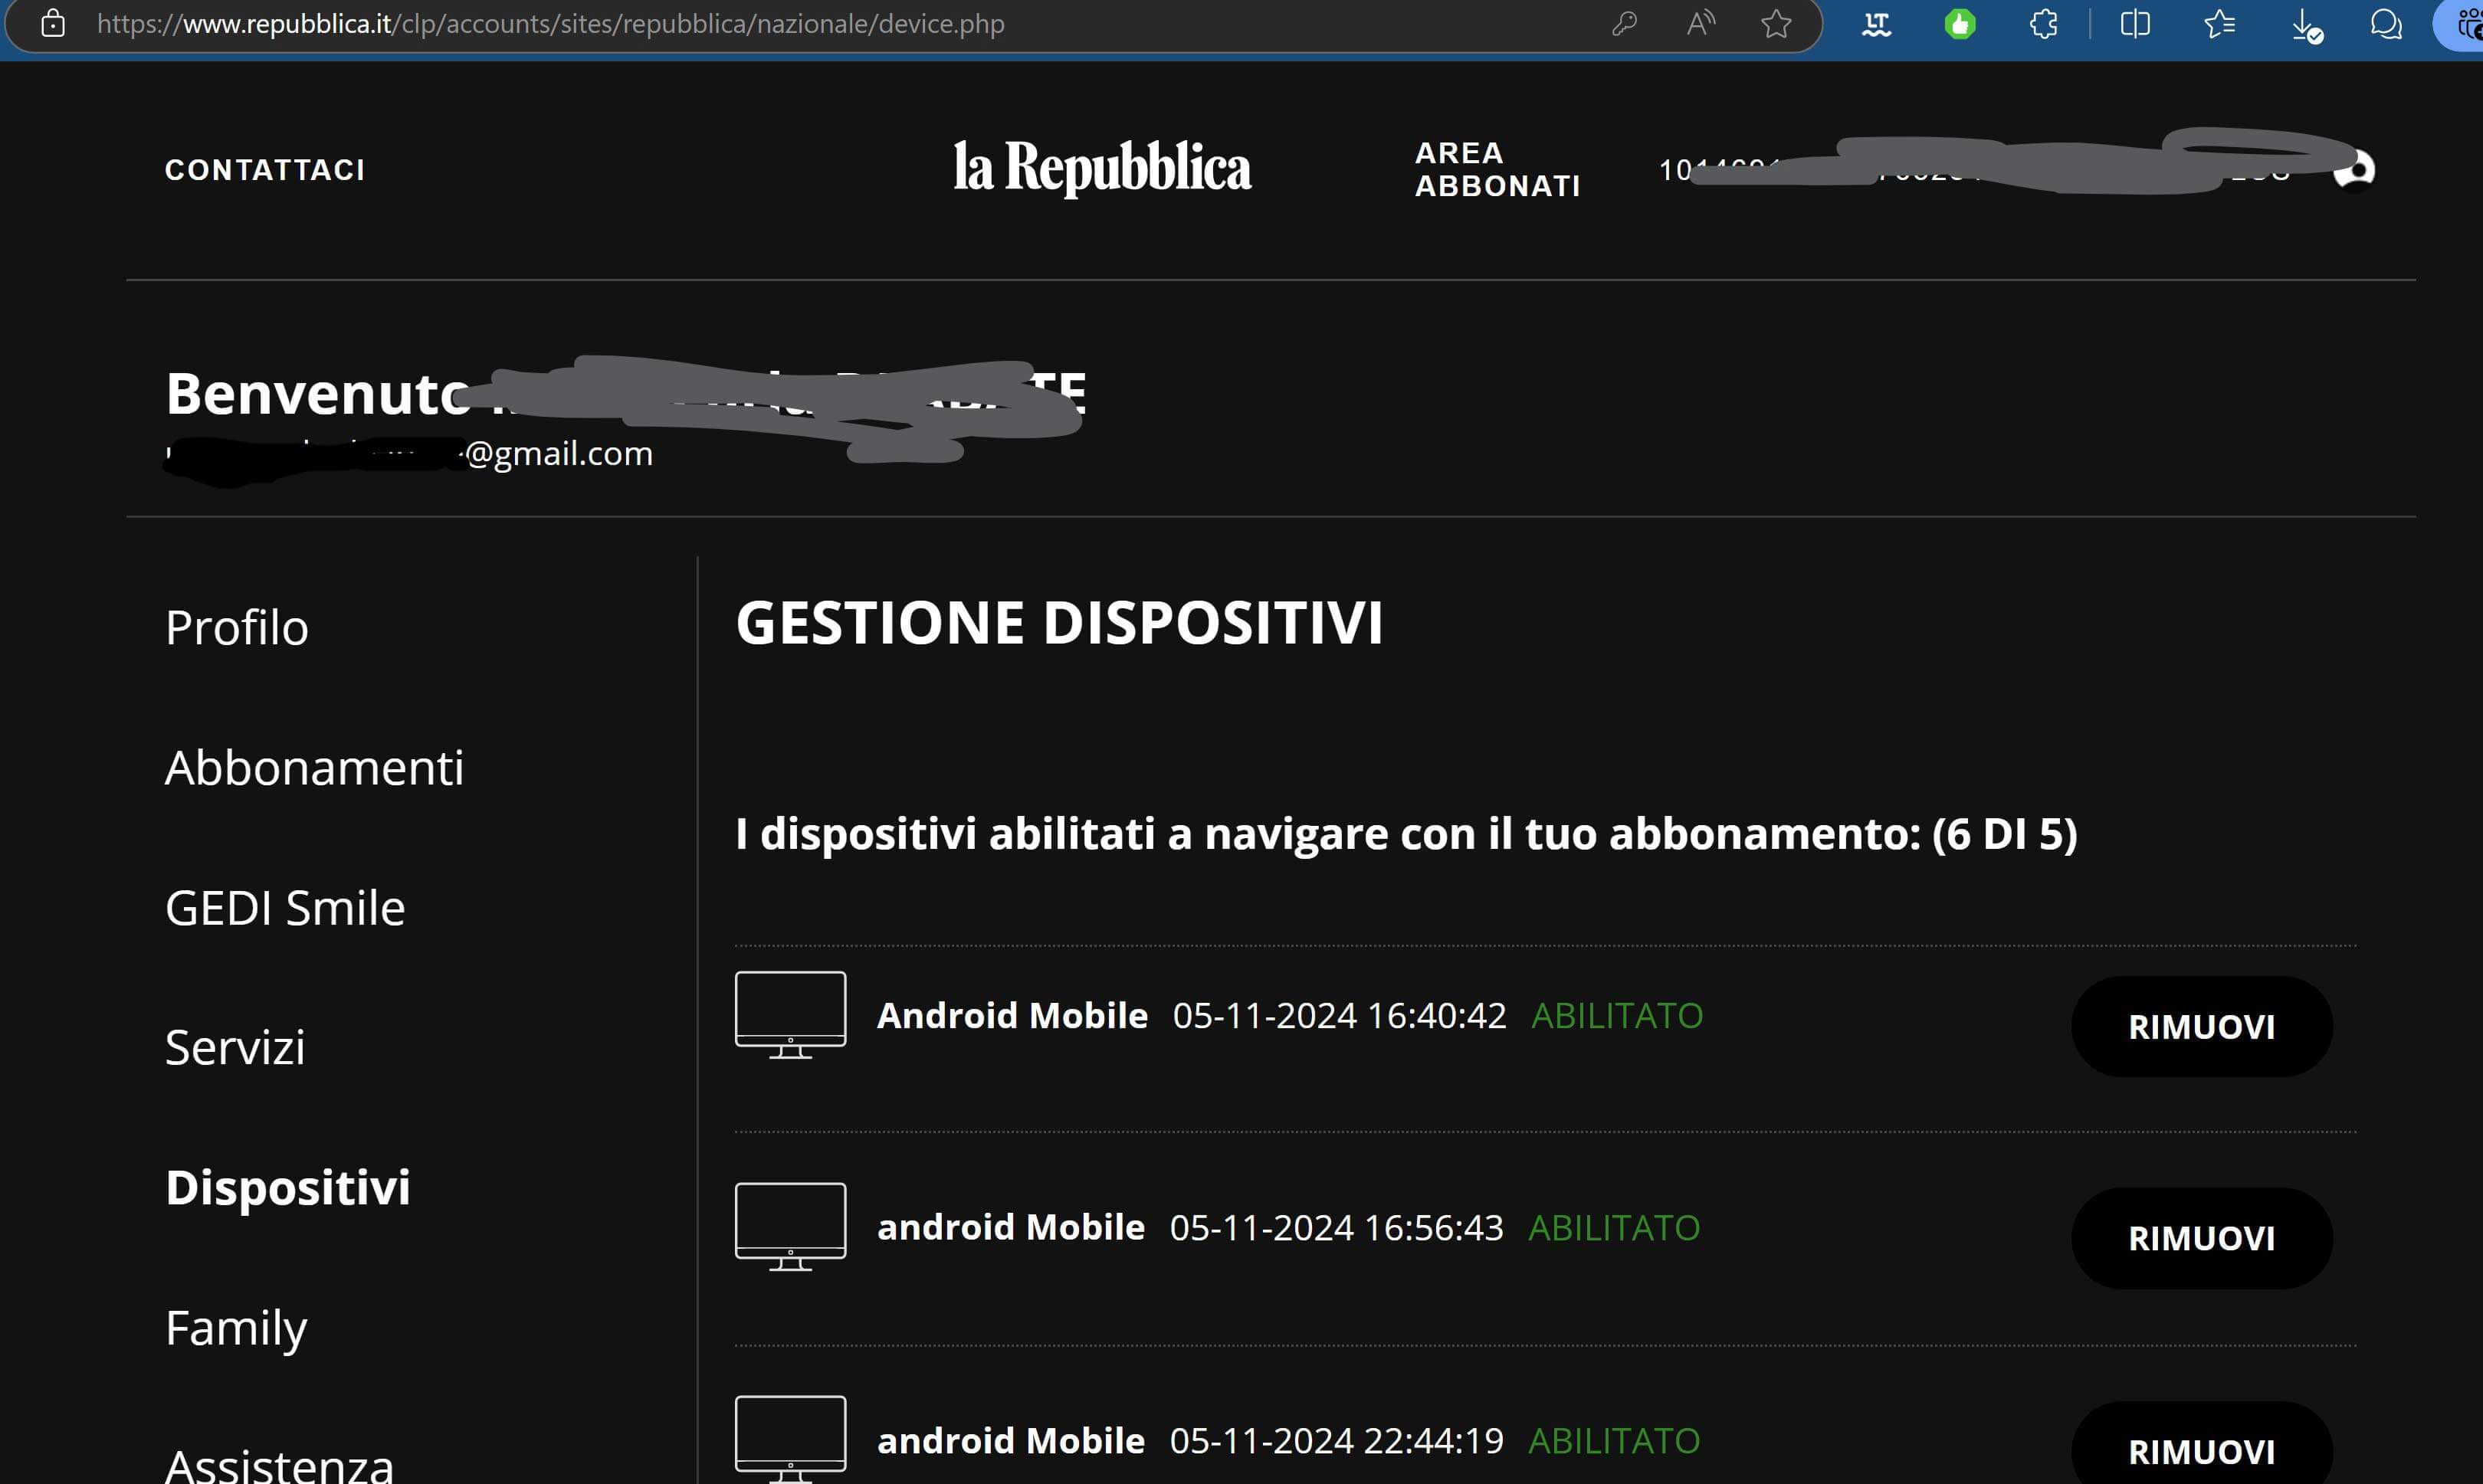Viewport: 2483px width, 1484px height.
Task: Open the browser chat sidebar icon
Action: (2386, 24)
